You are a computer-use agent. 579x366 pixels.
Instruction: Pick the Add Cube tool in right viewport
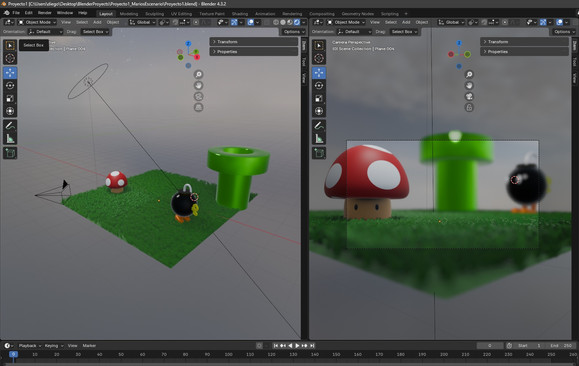point(319,153)
